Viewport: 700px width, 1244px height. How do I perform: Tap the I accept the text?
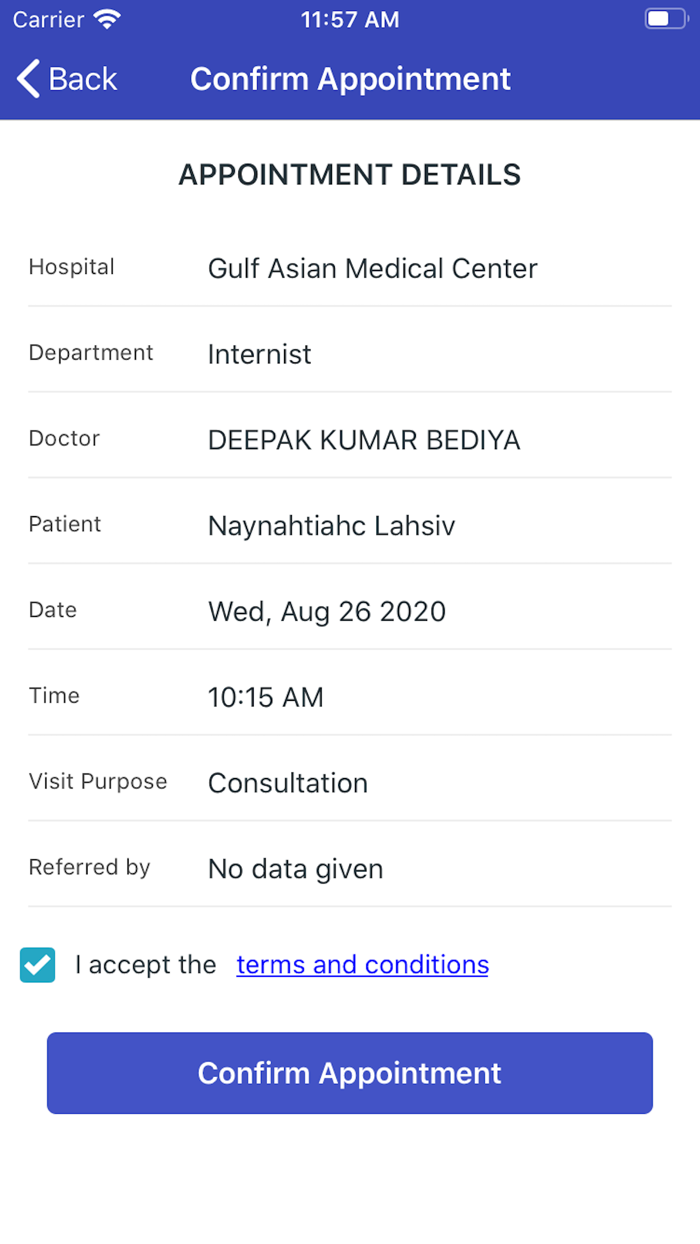point(145,965)
